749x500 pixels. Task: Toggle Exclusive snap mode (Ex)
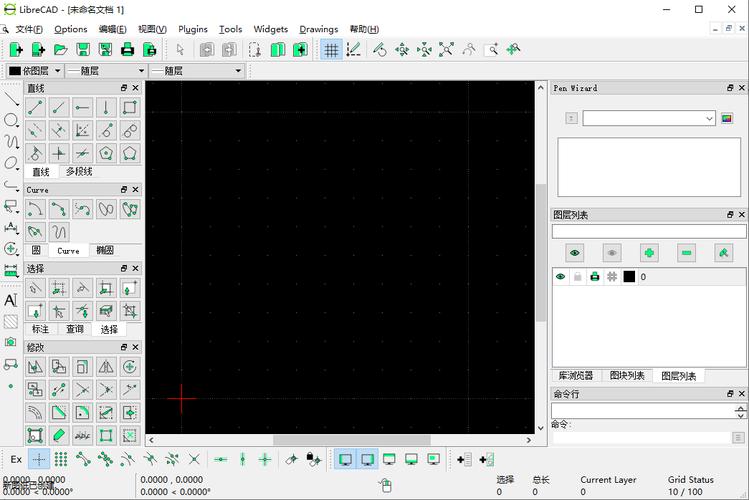(x=16, y=459)
